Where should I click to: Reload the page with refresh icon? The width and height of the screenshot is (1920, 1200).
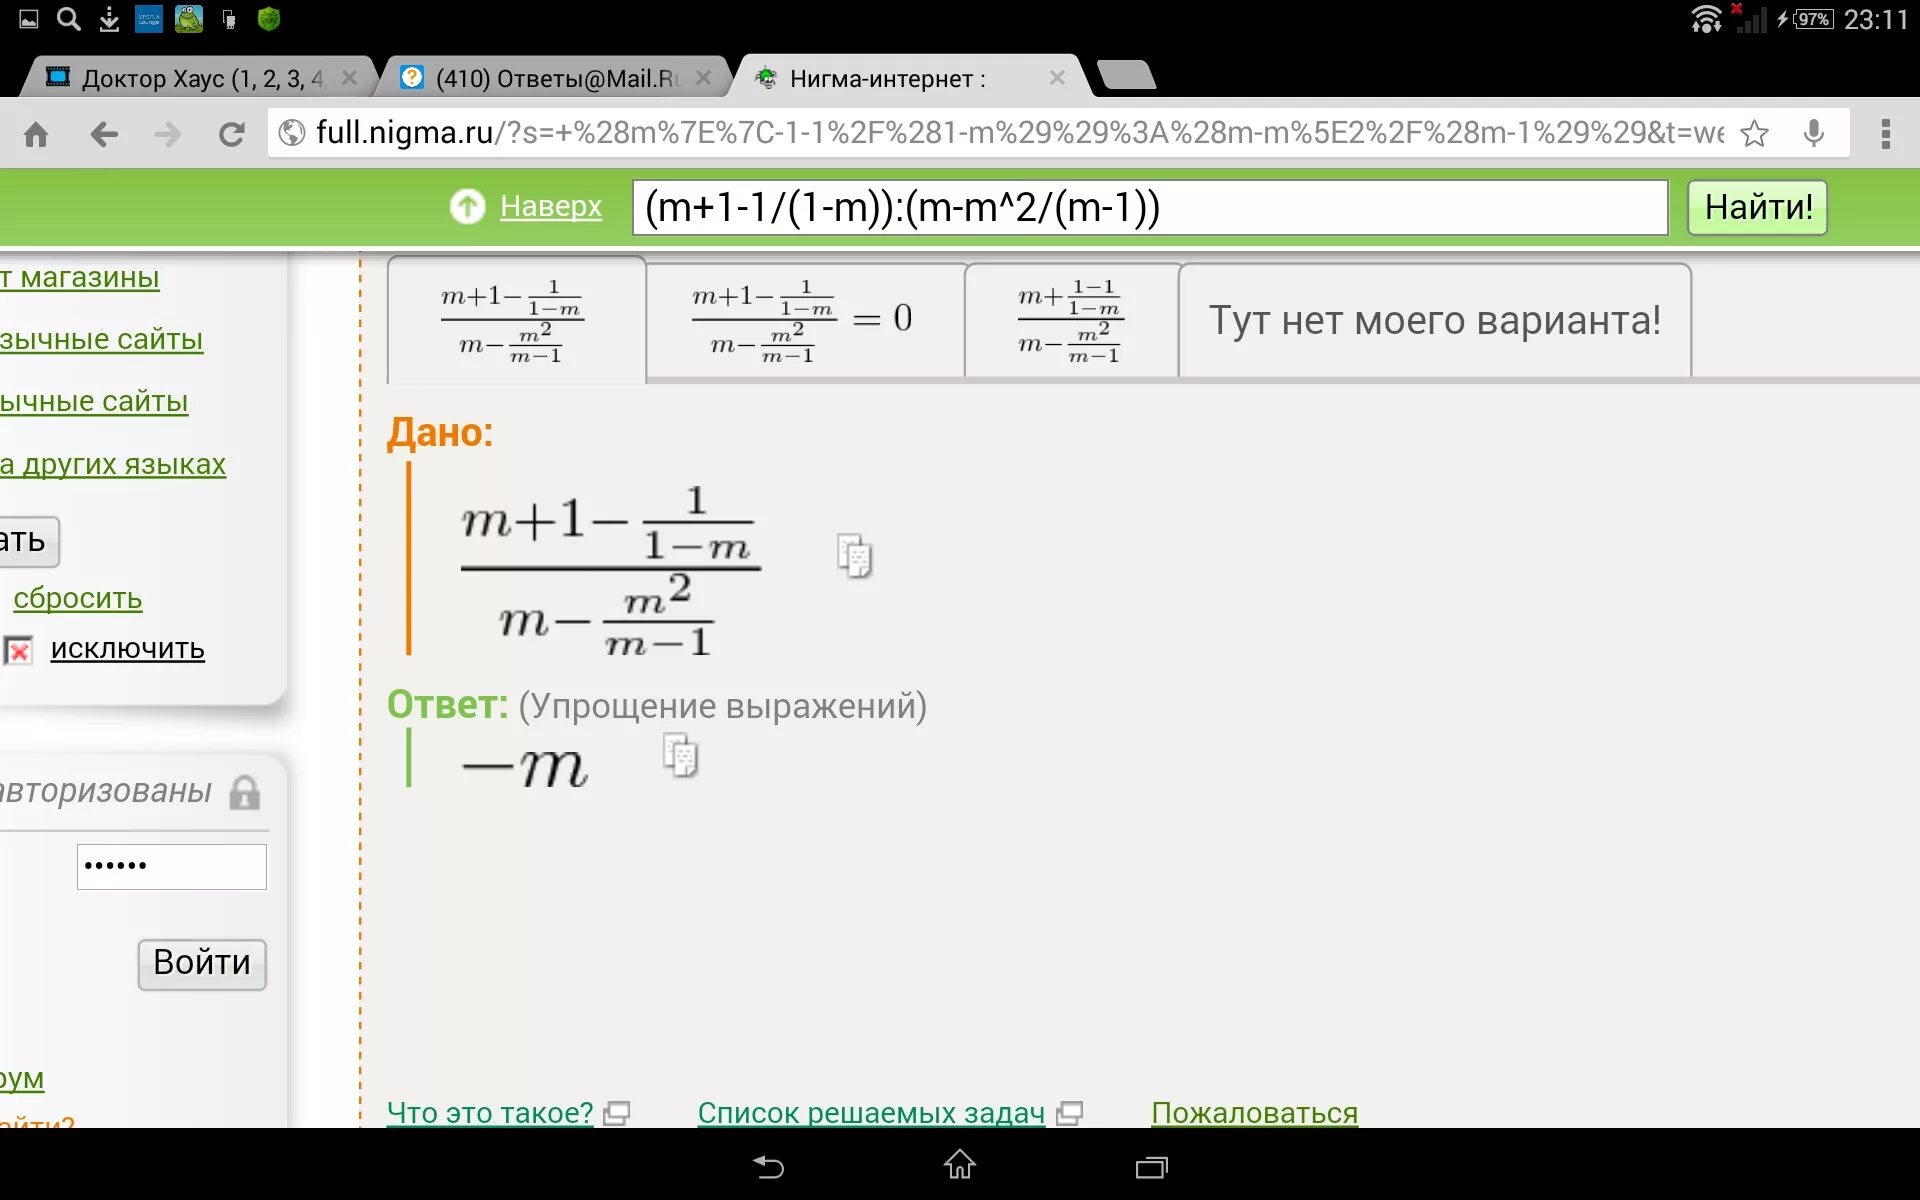[232, 133]
